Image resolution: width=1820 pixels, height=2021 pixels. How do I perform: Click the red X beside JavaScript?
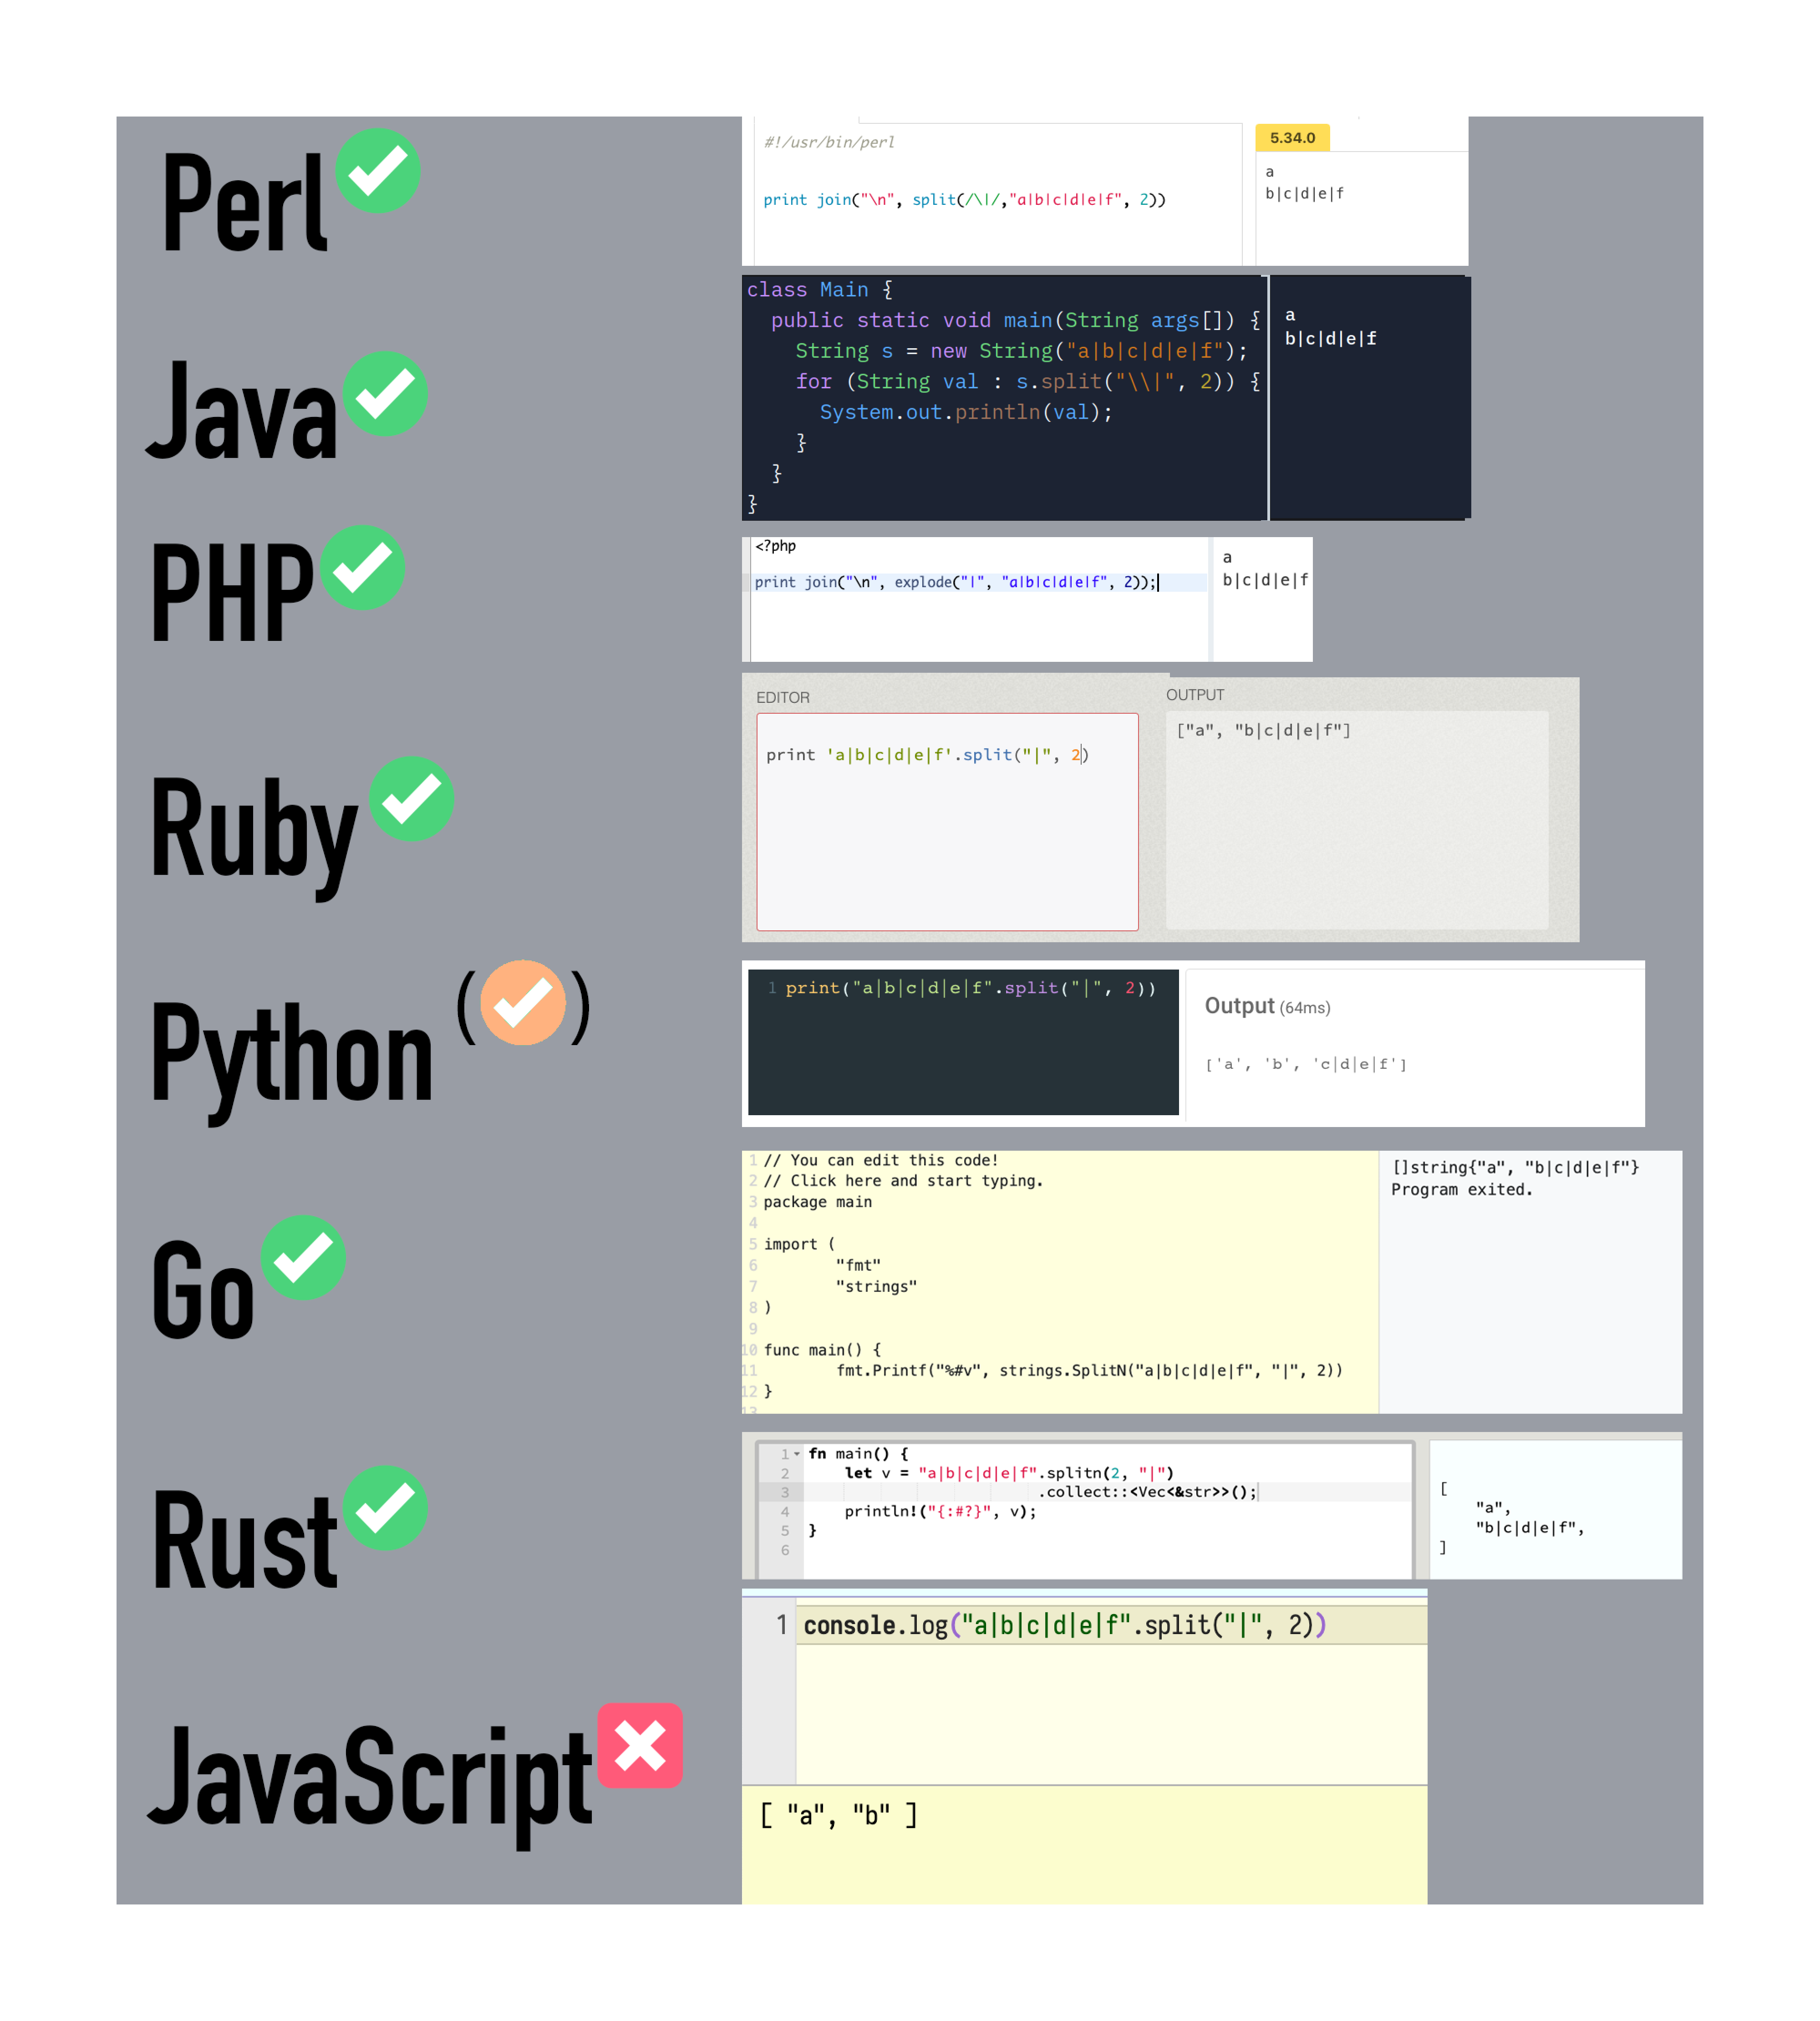click(x=640, y=1745)
